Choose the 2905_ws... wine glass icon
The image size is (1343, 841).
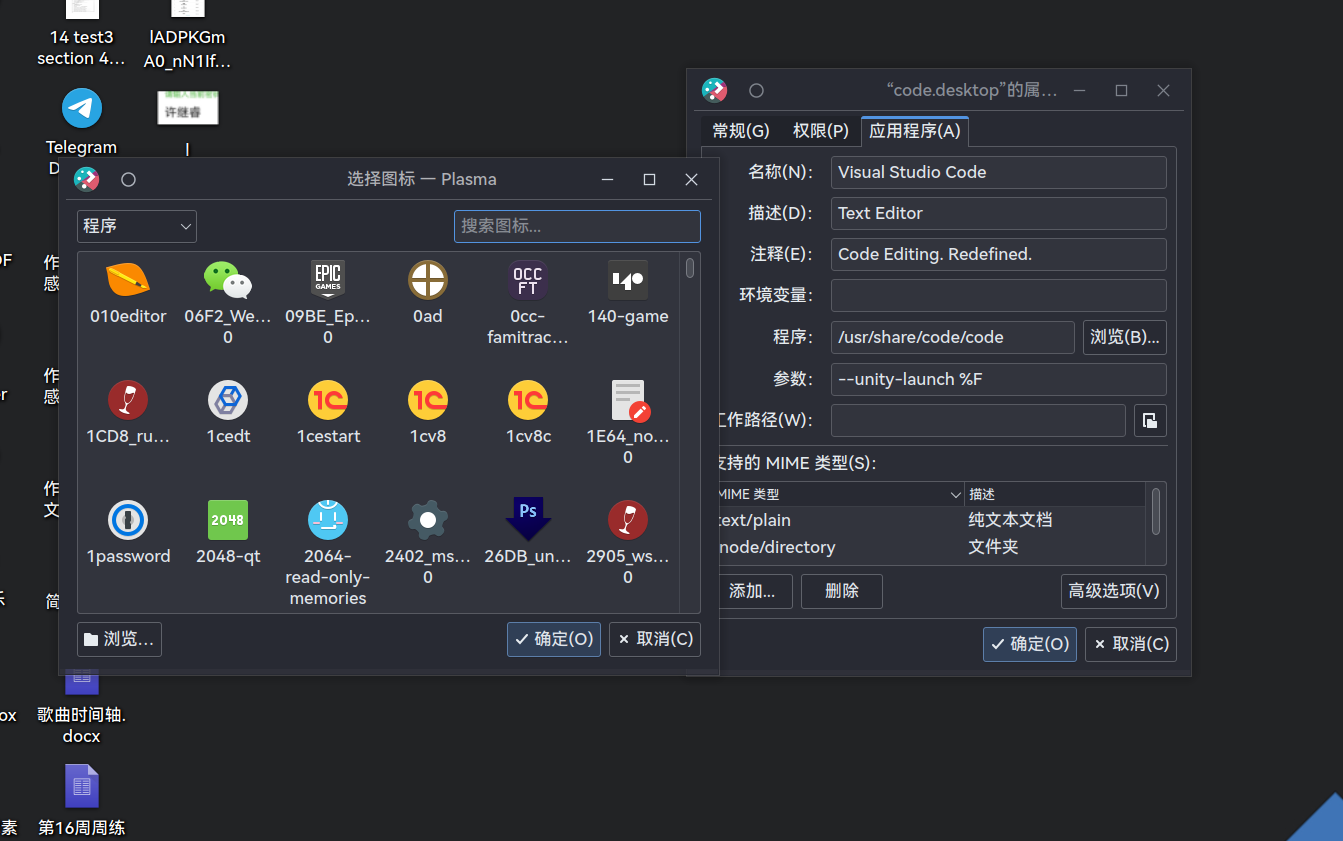pyautogui.click(x=628, y=520)
